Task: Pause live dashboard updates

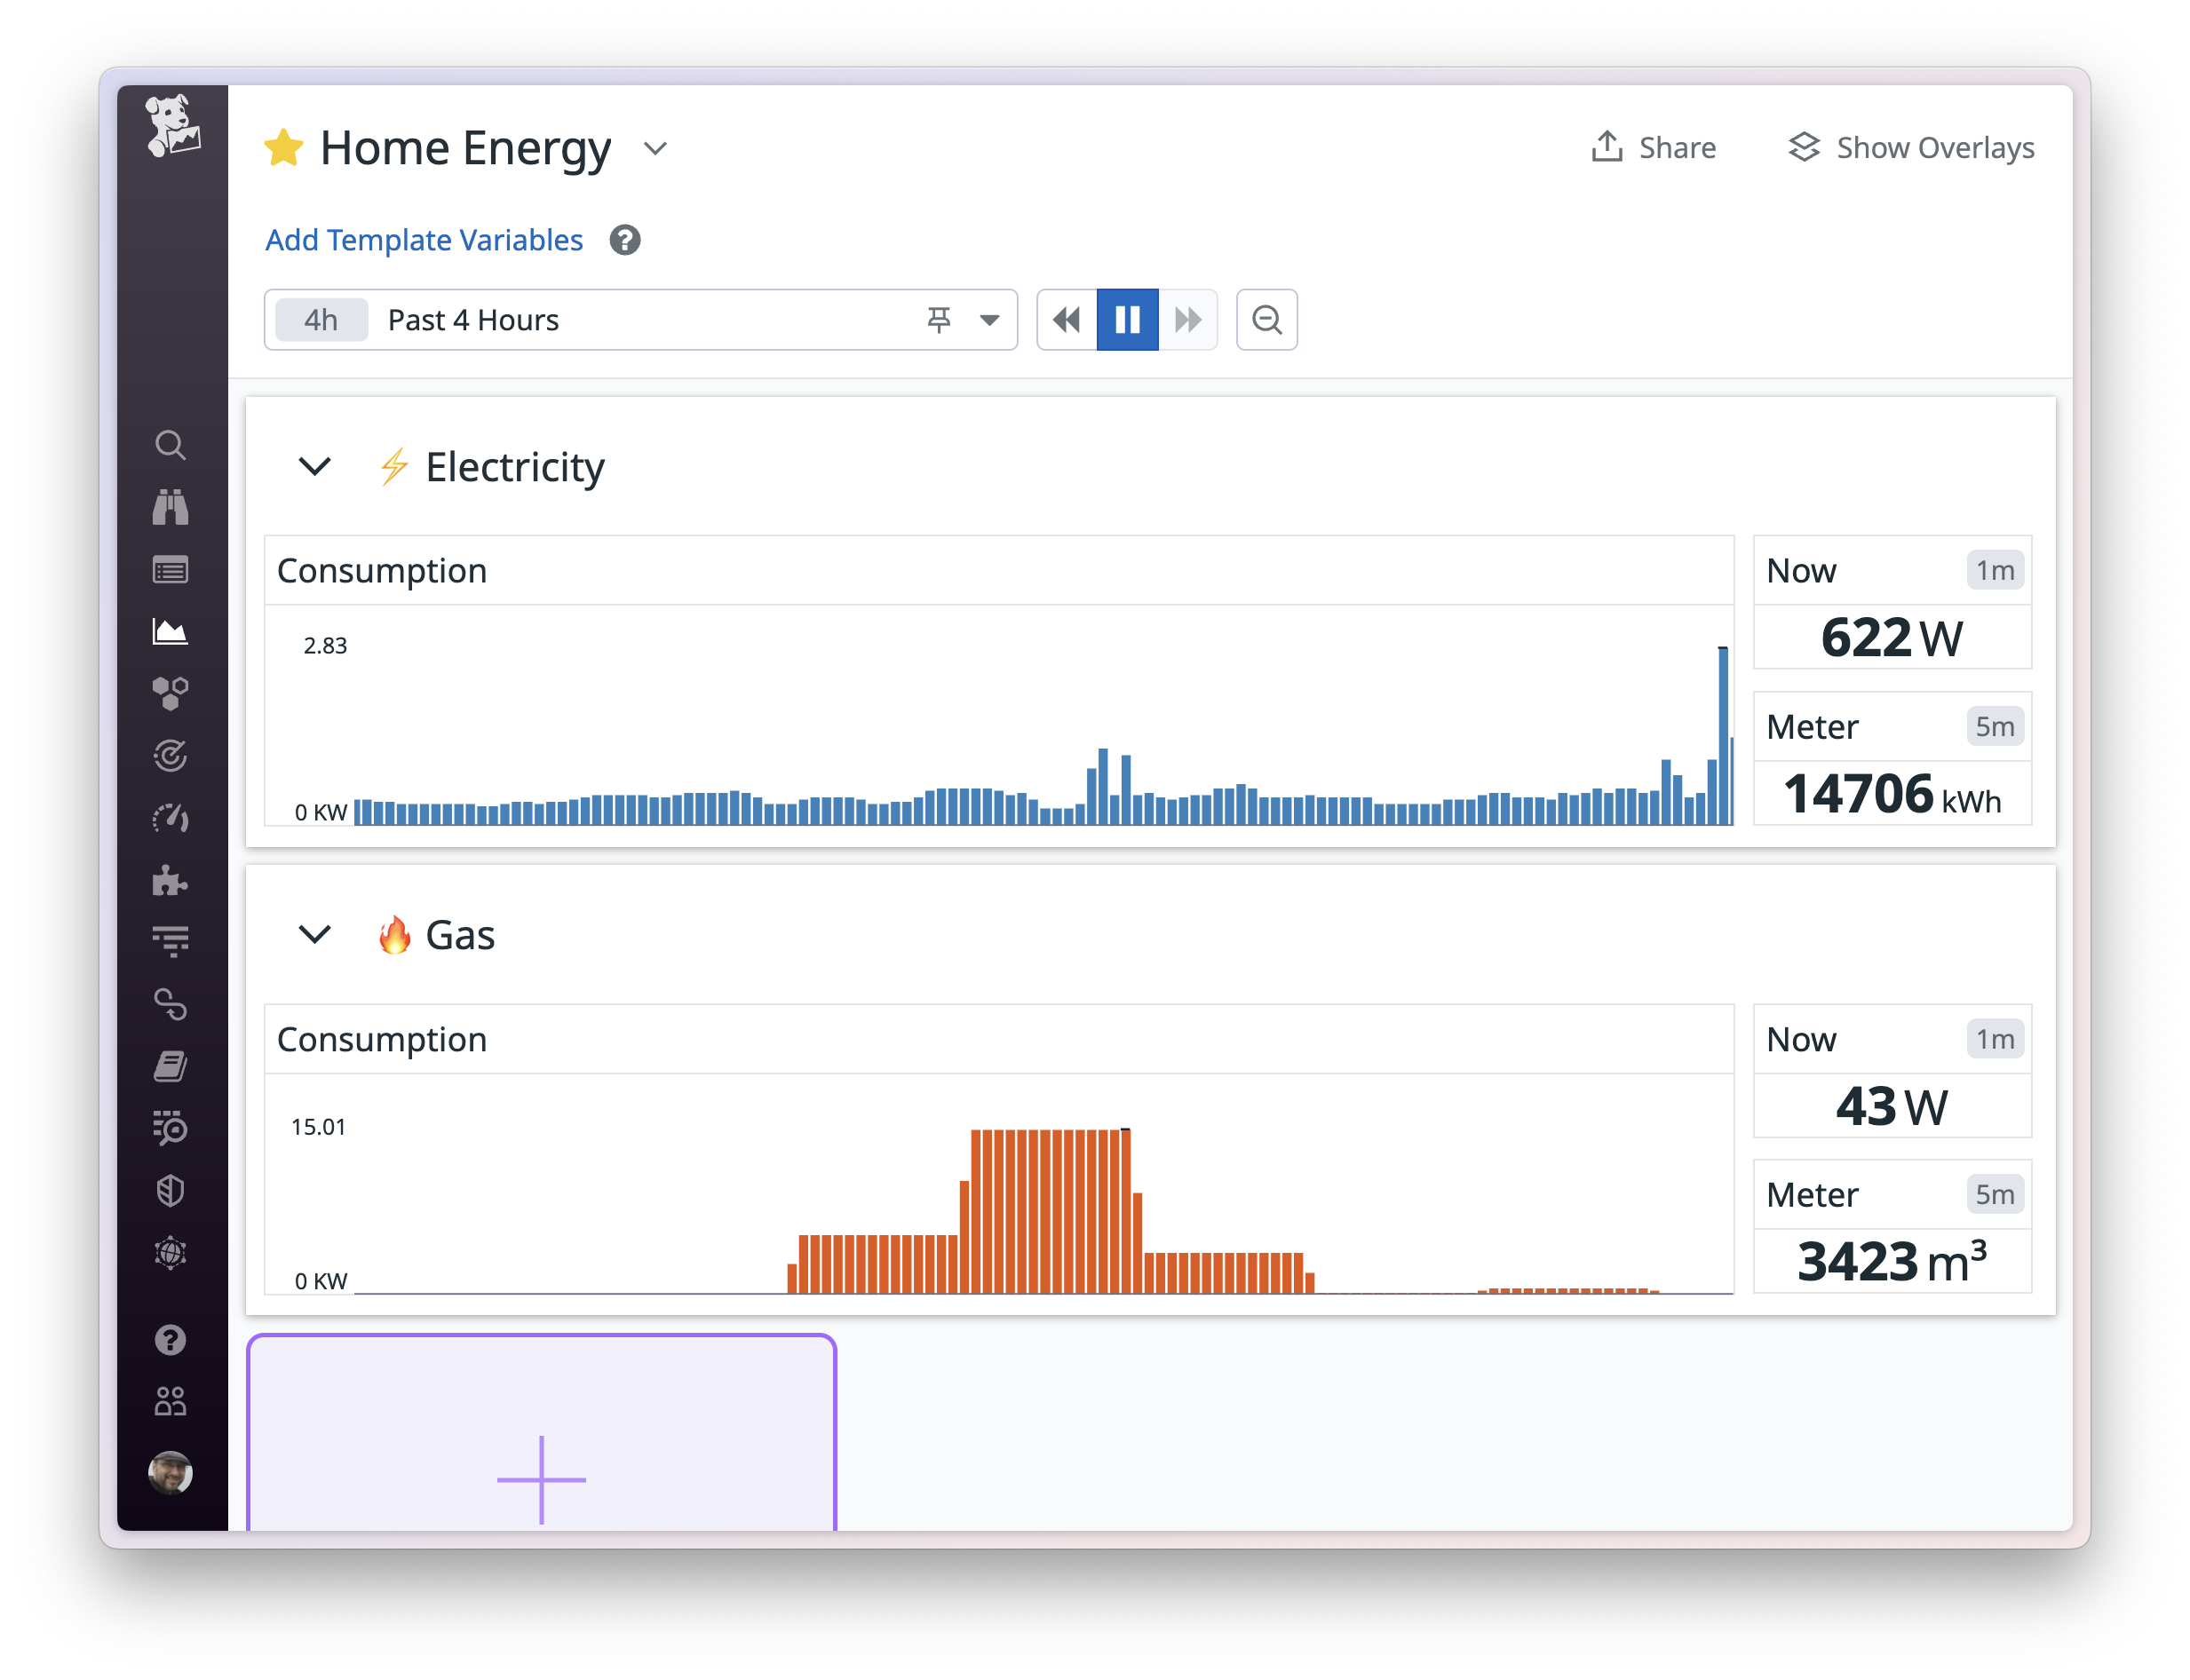Action: pyautogui.click(x=1127, y=320)
